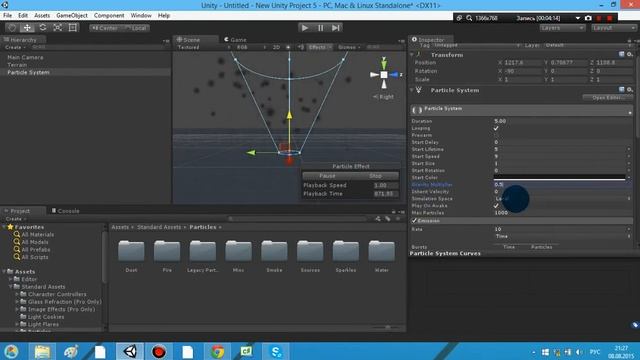Toggle scene audio icon

pyautogui.click(x=301, y=47)
